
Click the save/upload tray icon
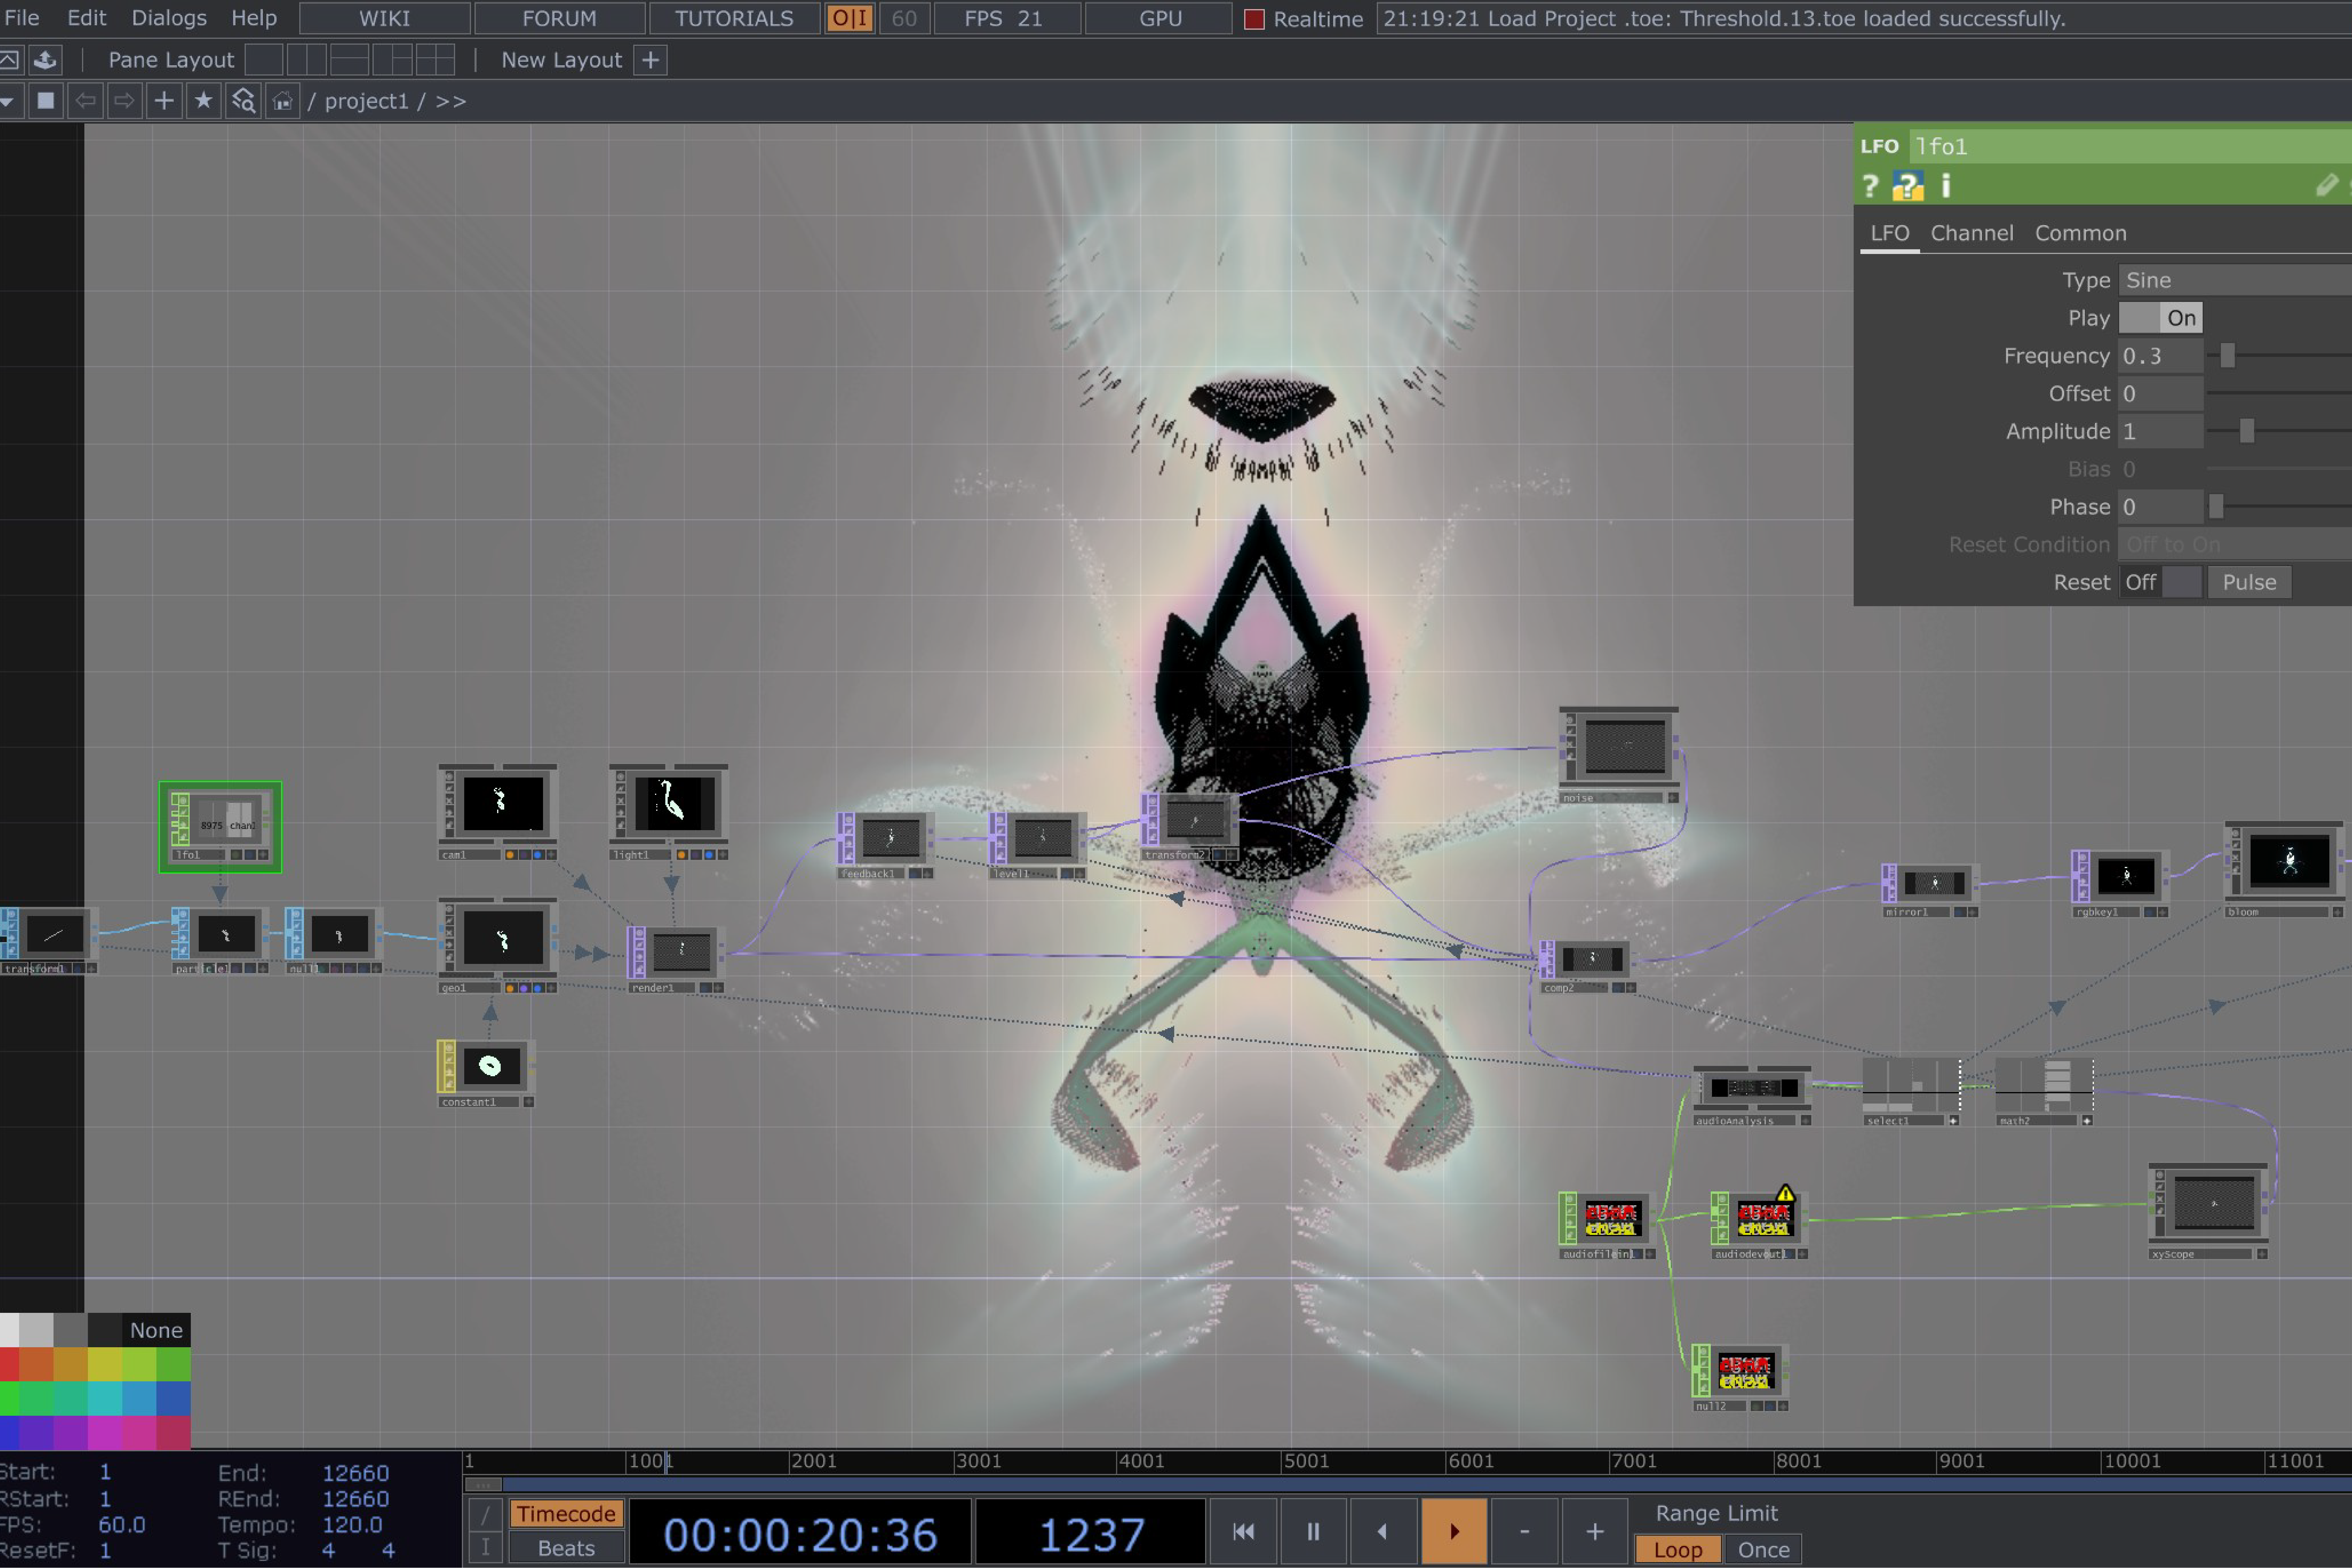[x=45, y=60]
